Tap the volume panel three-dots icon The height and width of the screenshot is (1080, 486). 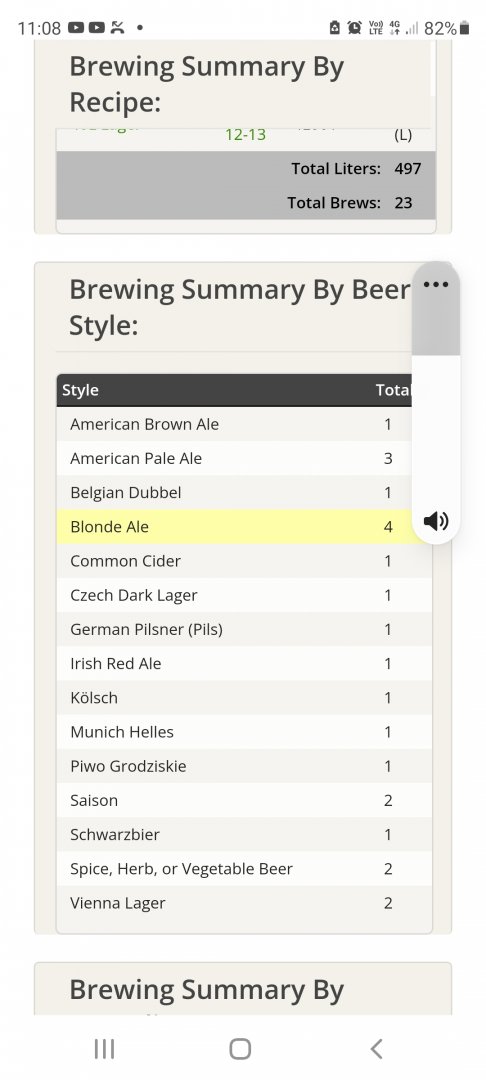click(436, 284)
